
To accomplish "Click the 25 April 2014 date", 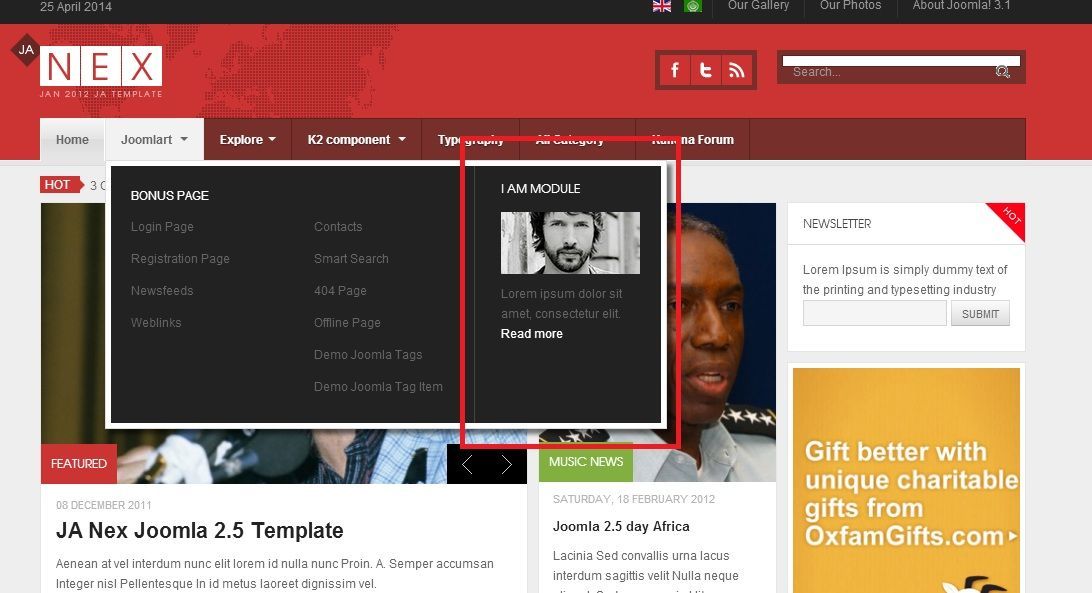I will pyautogui.click(x=76, y=6).
